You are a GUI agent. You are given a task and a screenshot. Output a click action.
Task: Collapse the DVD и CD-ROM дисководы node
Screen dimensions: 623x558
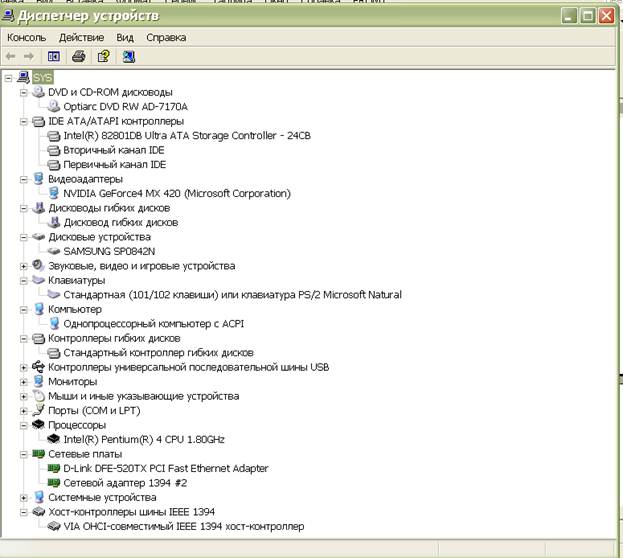(x=24, y=92)
